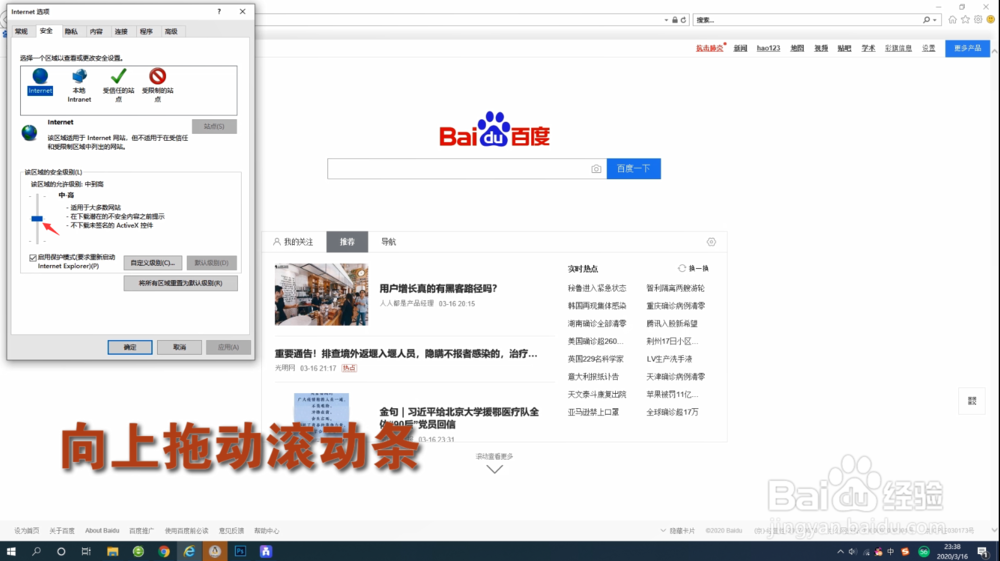Click the 确定 button

click(130, 347)
